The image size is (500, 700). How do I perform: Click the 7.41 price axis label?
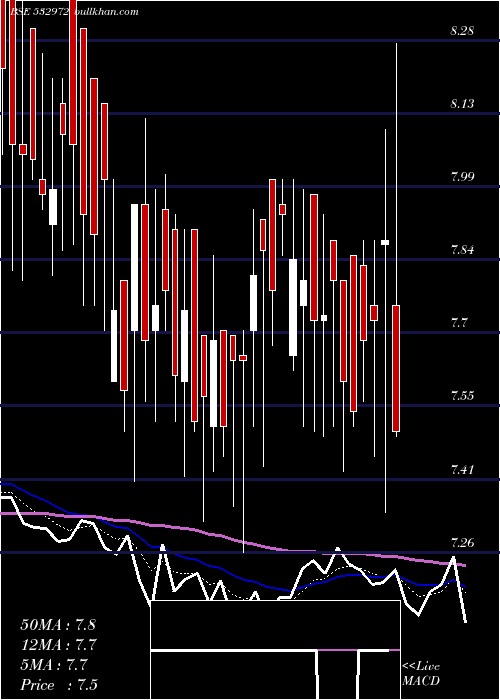(x=462, y=469)
